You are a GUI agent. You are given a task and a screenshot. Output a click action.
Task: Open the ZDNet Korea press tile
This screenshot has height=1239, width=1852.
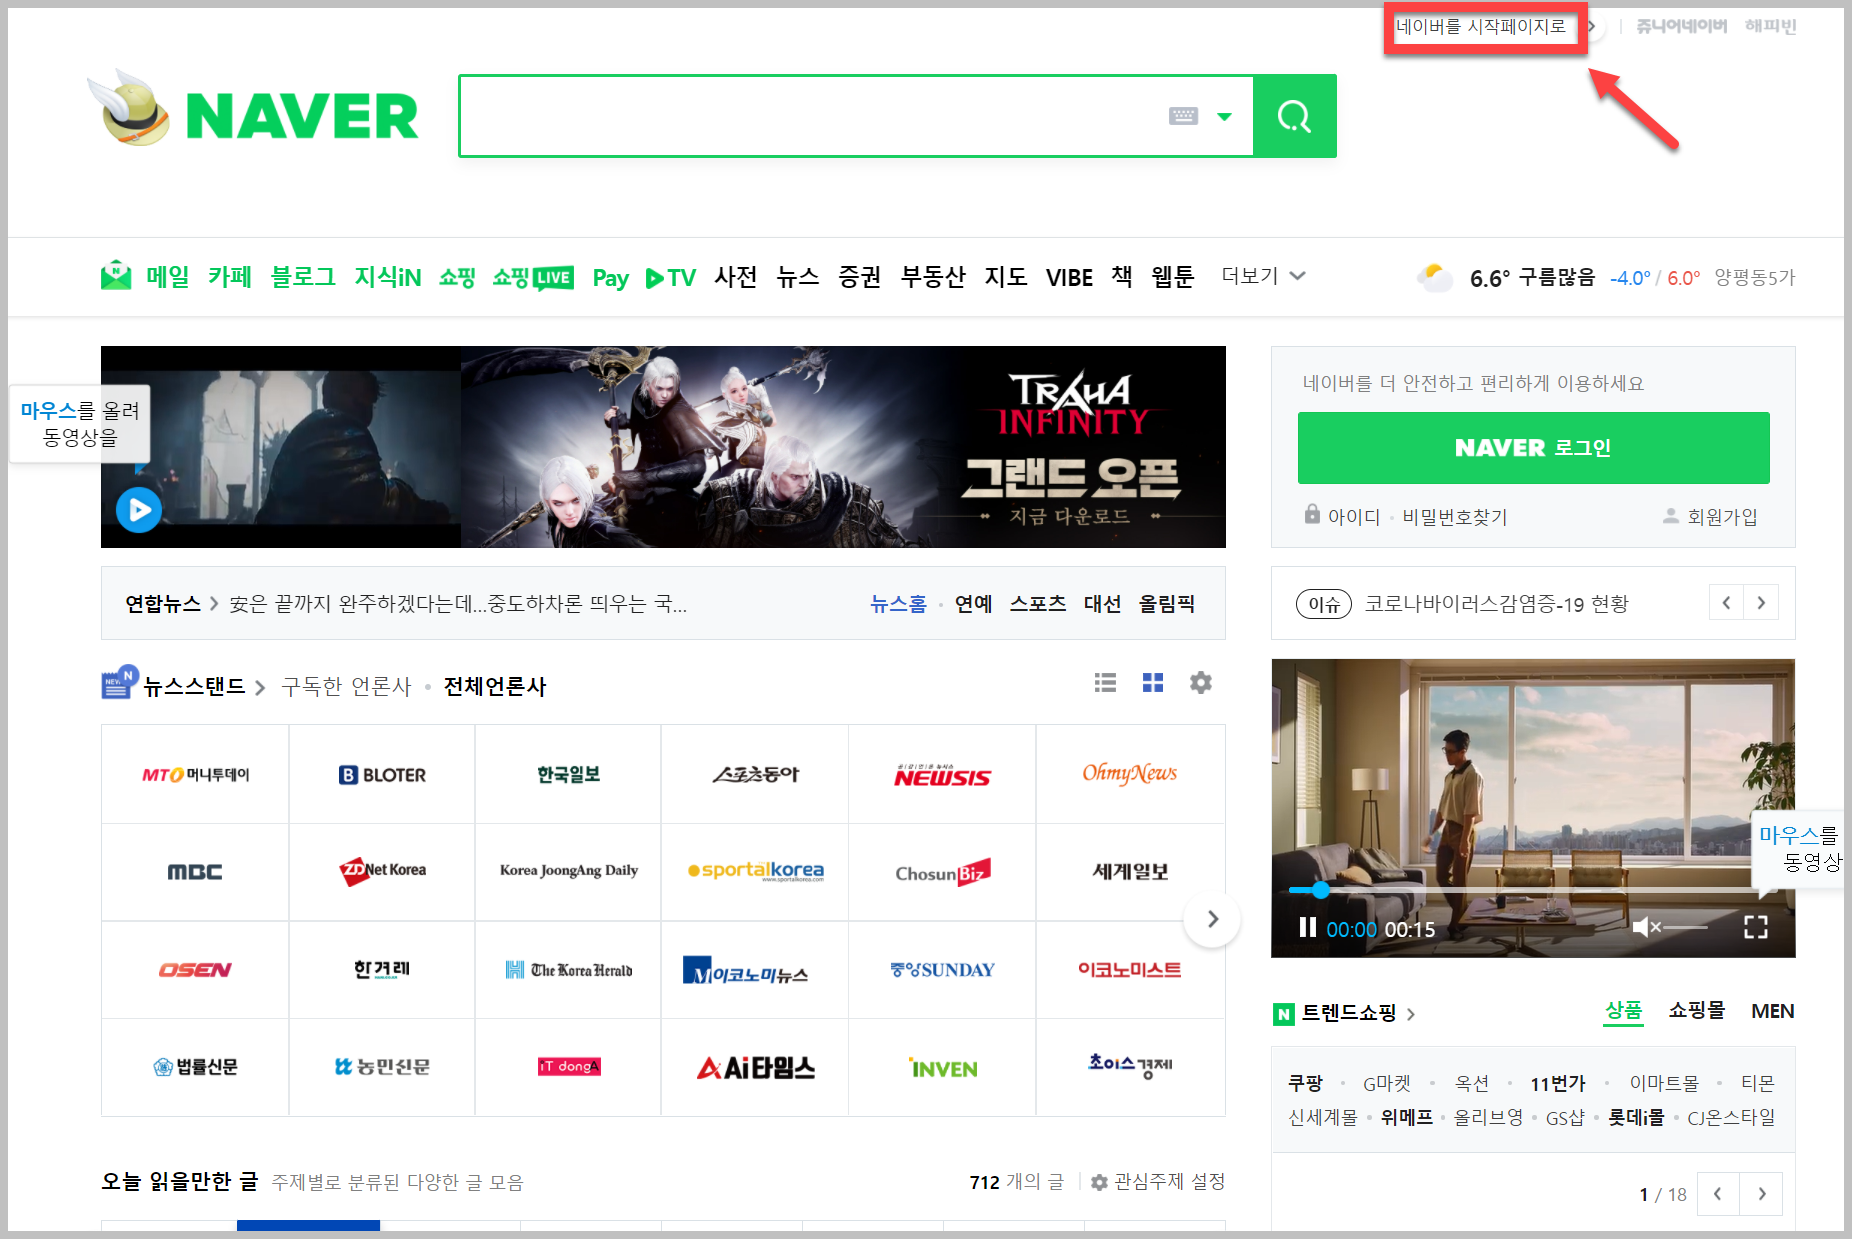[382, 872]
